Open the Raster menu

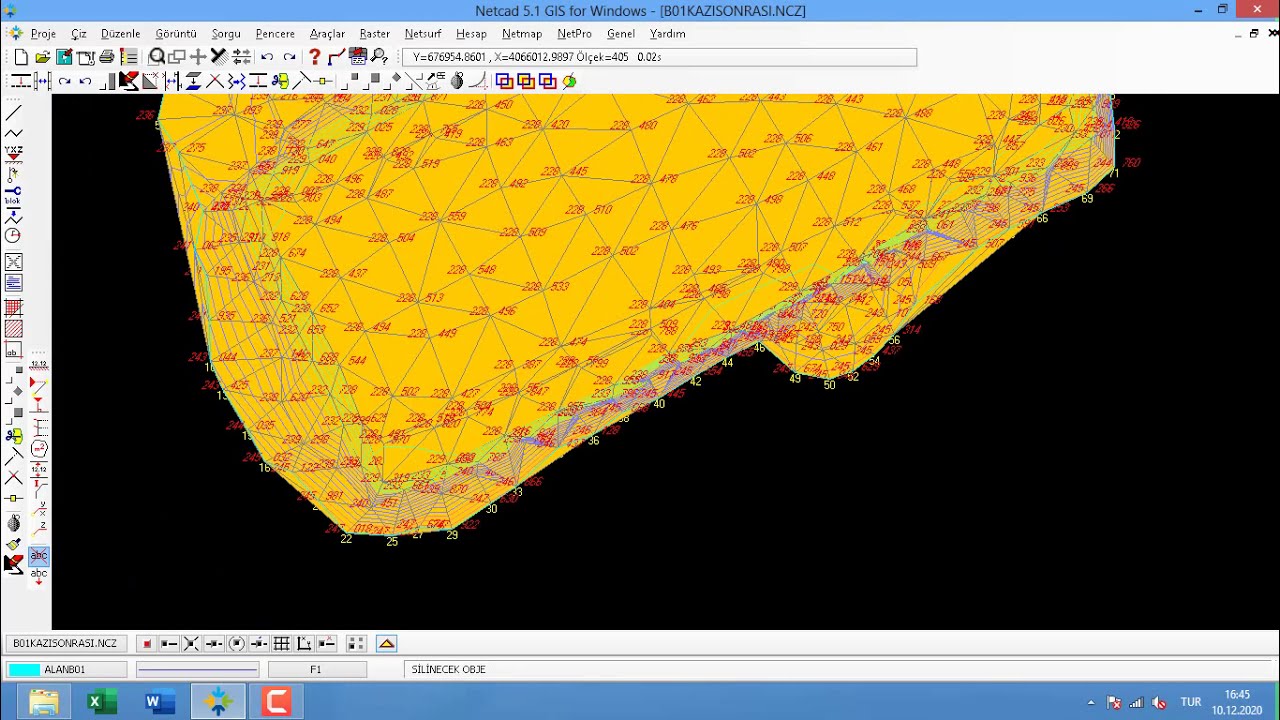click(x=375, y=34)
